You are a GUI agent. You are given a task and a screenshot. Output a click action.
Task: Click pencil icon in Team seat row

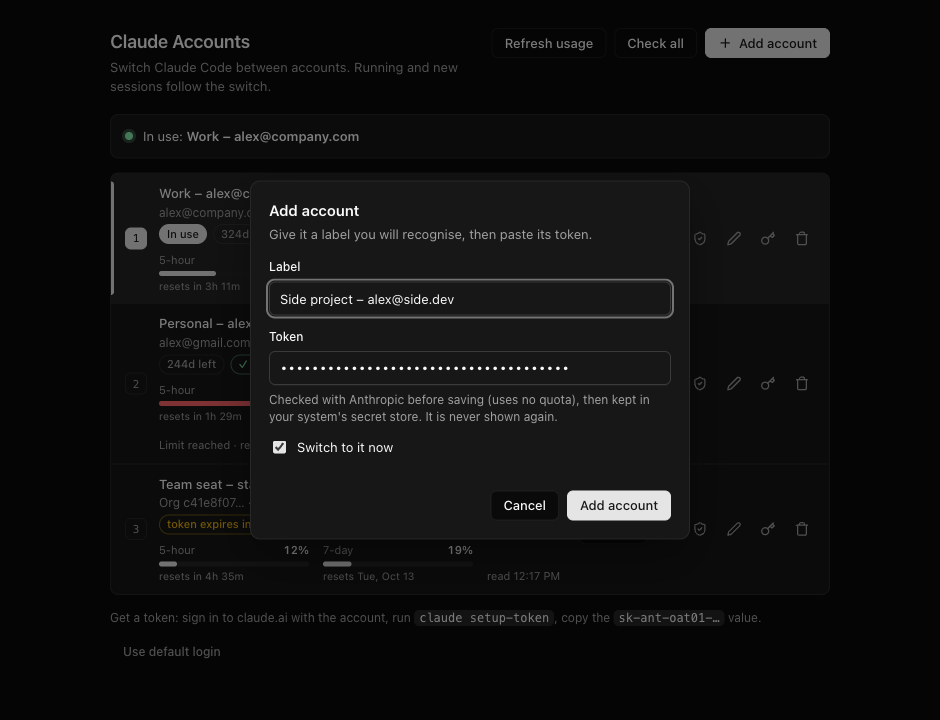coord(734,529)
